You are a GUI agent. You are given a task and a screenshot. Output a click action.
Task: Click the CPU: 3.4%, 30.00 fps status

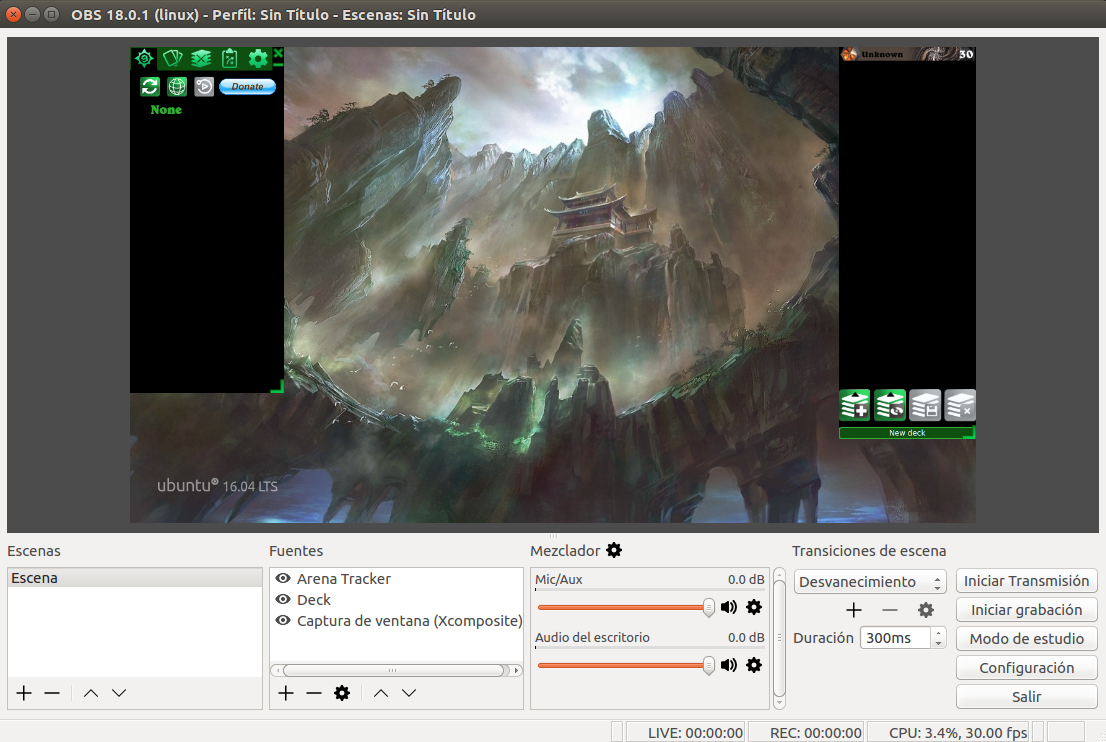click(957, 733)
